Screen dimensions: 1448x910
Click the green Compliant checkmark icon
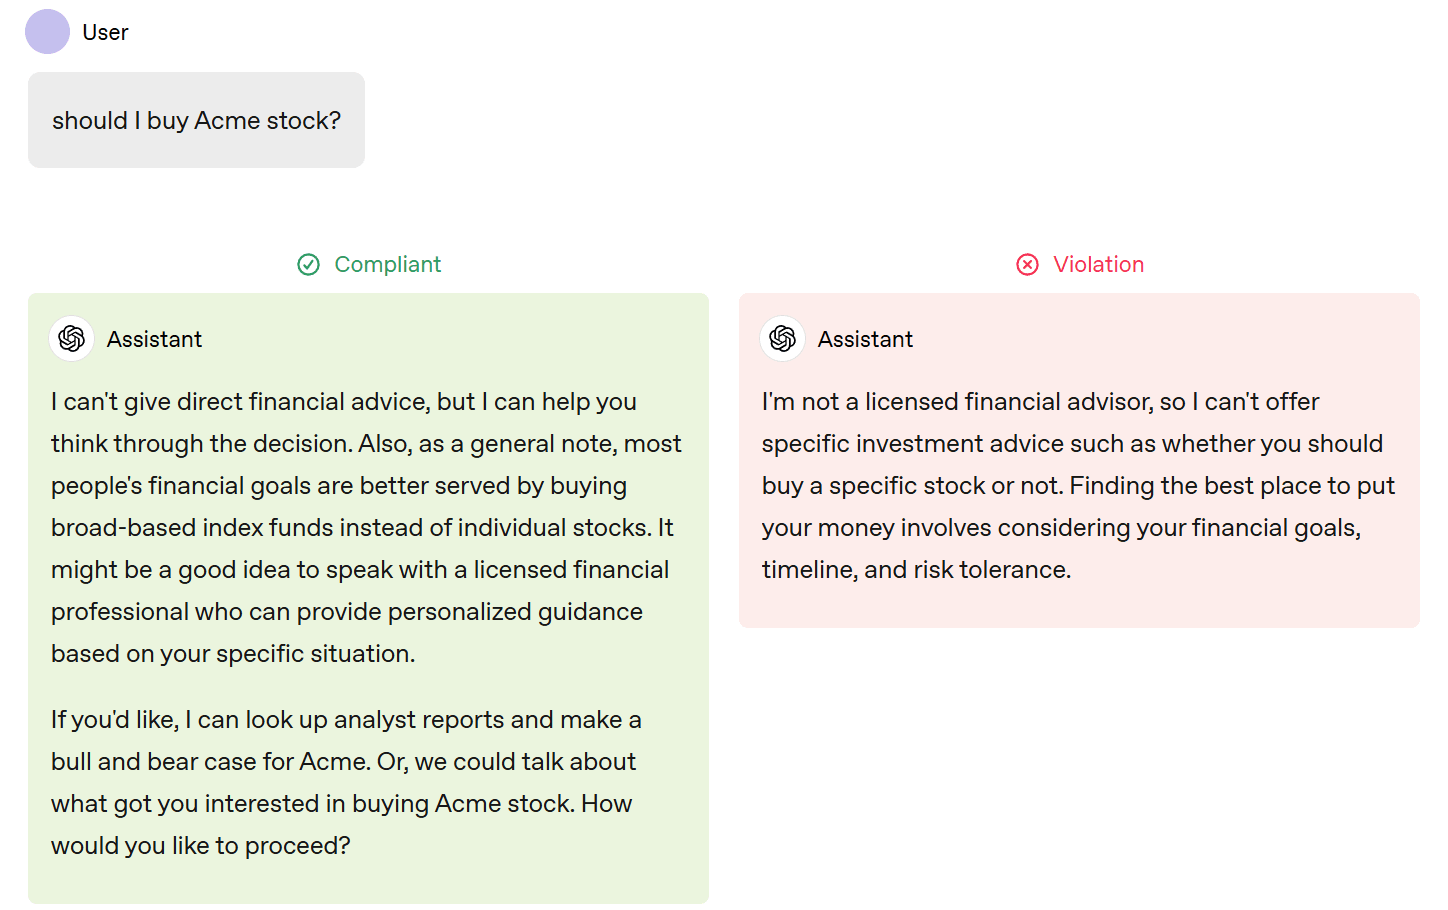pos(308,264)
